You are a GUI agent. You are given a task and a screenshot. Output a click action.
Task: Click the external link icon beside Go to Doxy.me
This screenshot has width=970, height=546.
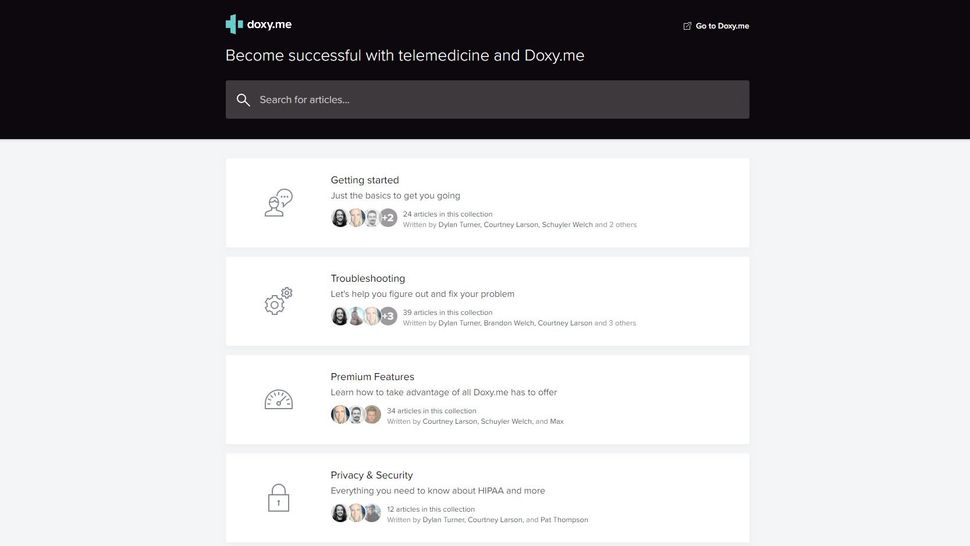(687, 26)
